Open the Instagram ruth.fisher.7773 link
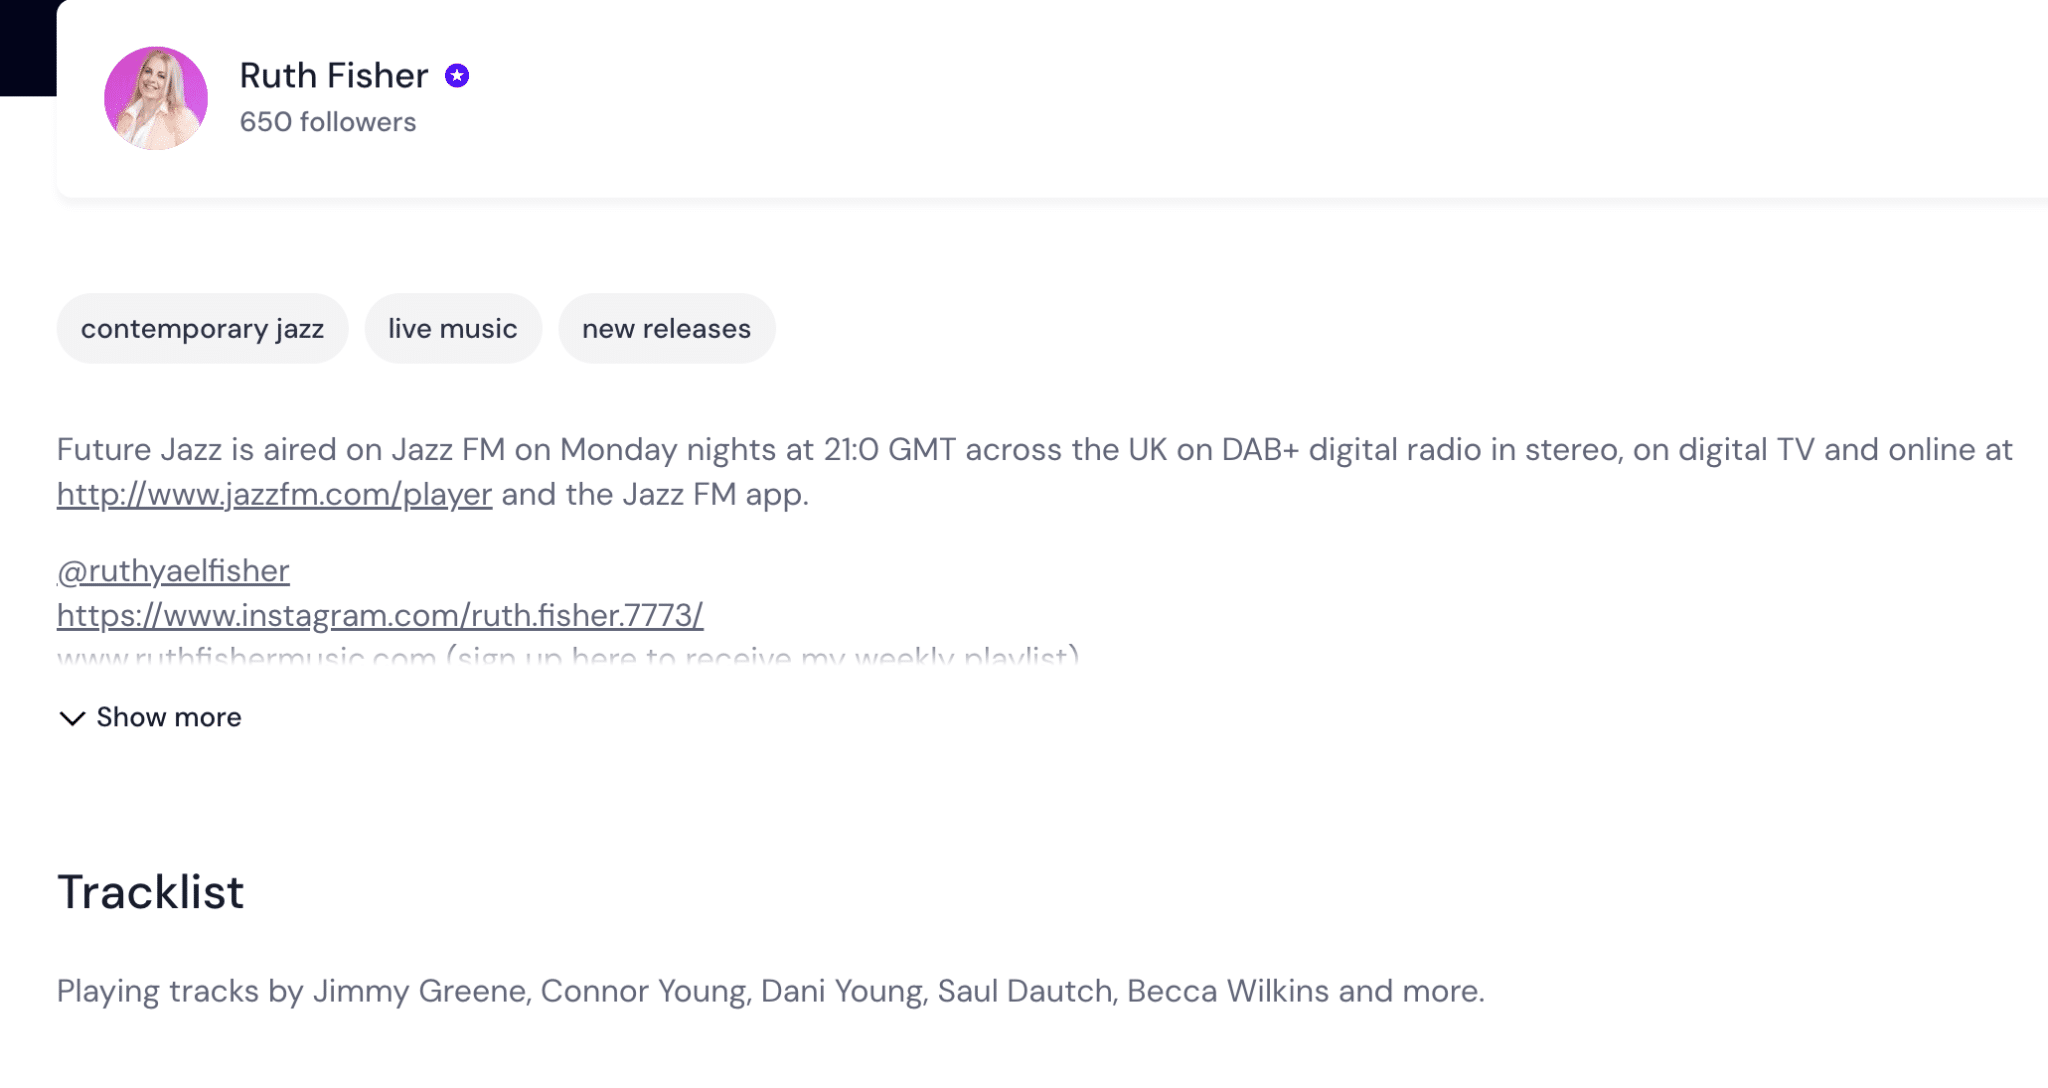The image size is (2048, 1088). 380,615
